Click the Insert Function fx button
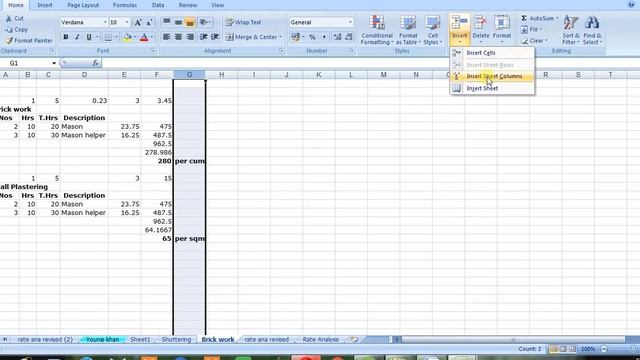This screenshot has width=640, height=360. pos(95,63)
